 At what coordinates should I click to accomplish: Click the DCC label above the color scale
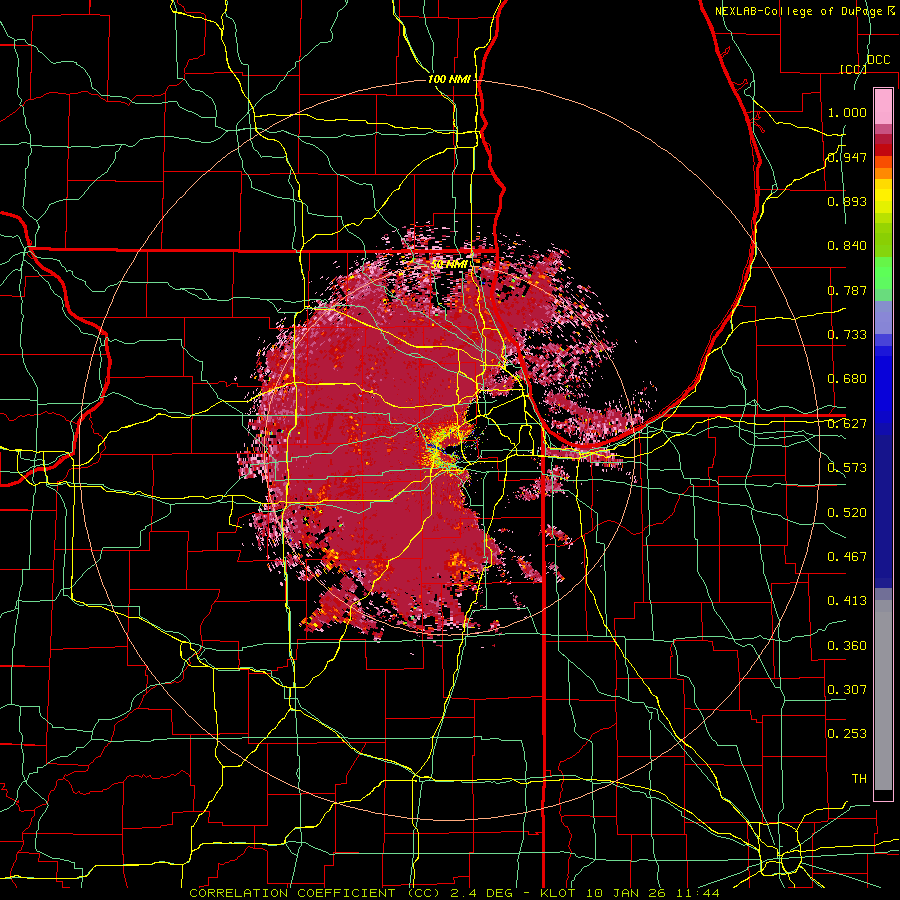[x=878, y=60]
